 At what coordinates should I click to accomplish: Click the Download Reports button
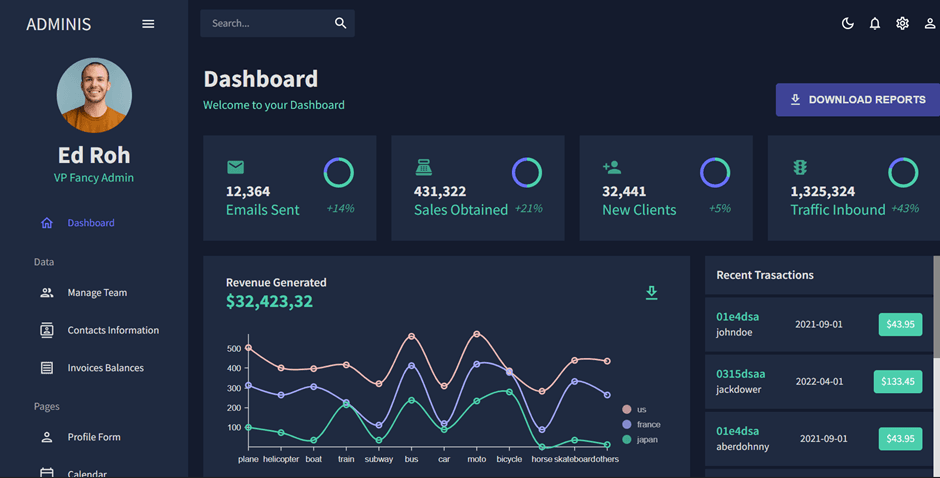(x=858, y=100)
